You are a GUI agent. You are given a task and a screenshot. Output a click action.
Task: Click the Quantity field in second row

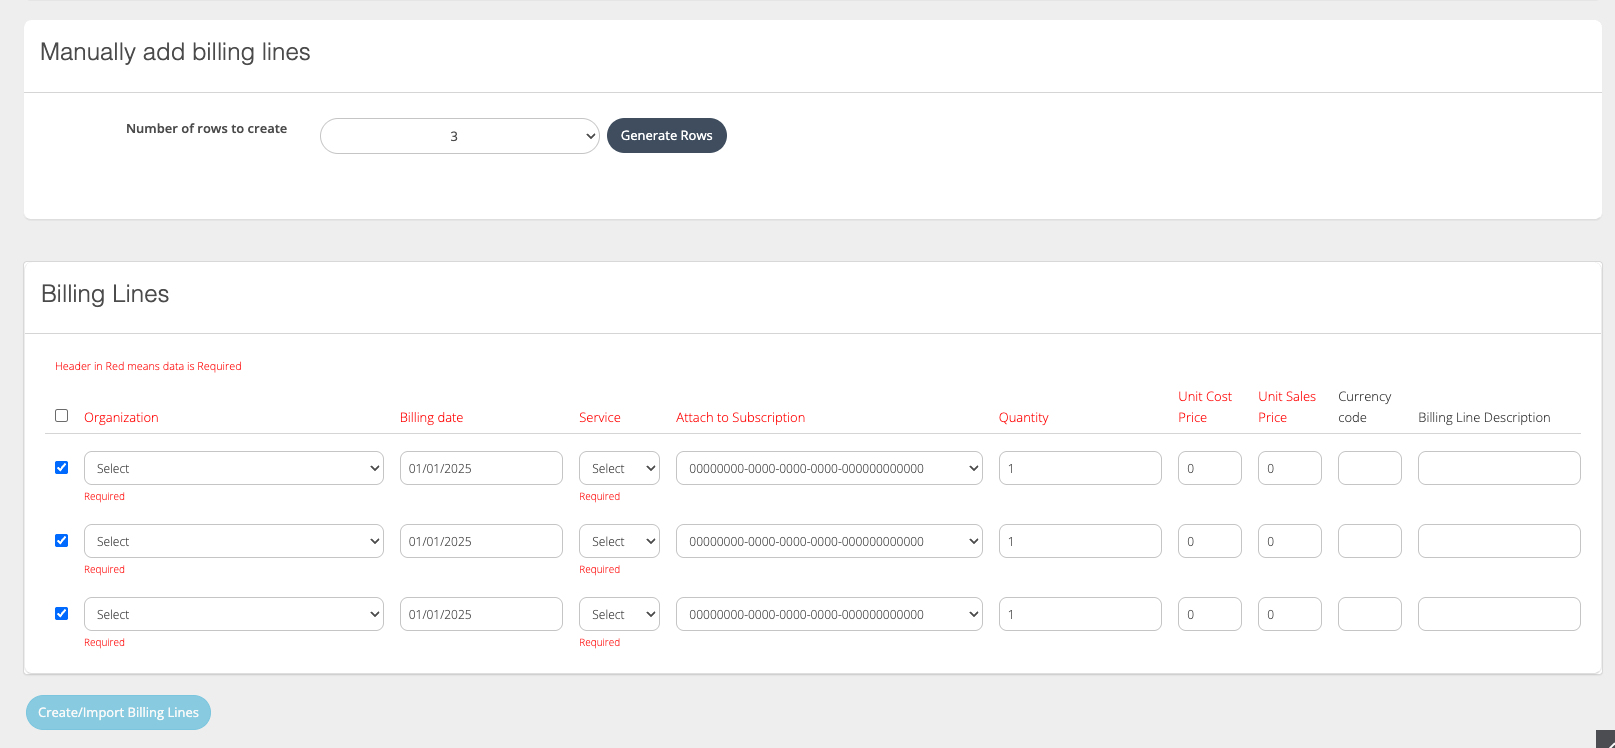tap(1080, 541)
